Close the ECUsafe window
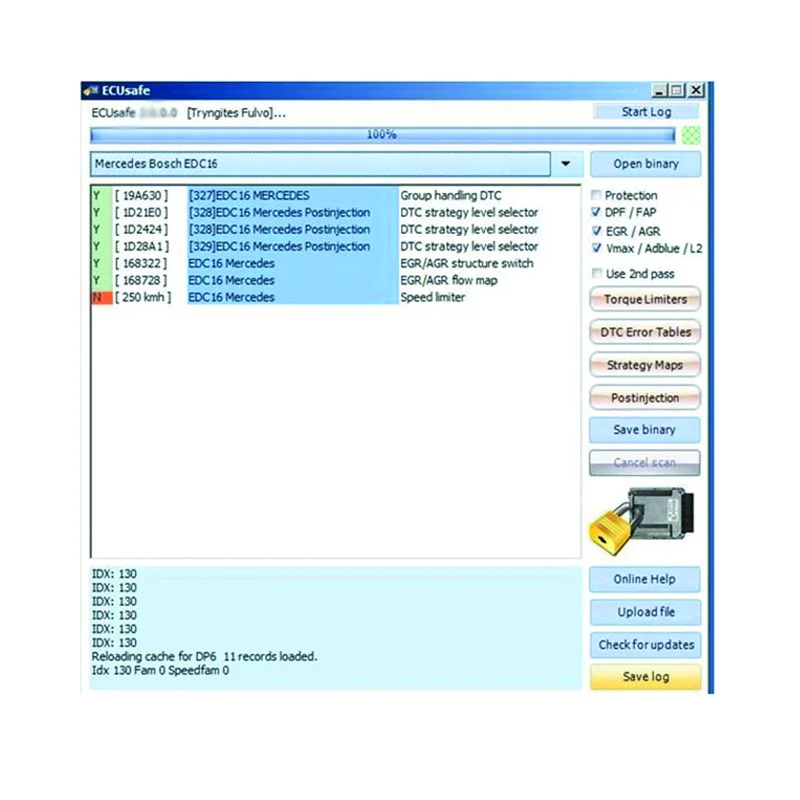The image size is (800, 800). tap(696, 91)
